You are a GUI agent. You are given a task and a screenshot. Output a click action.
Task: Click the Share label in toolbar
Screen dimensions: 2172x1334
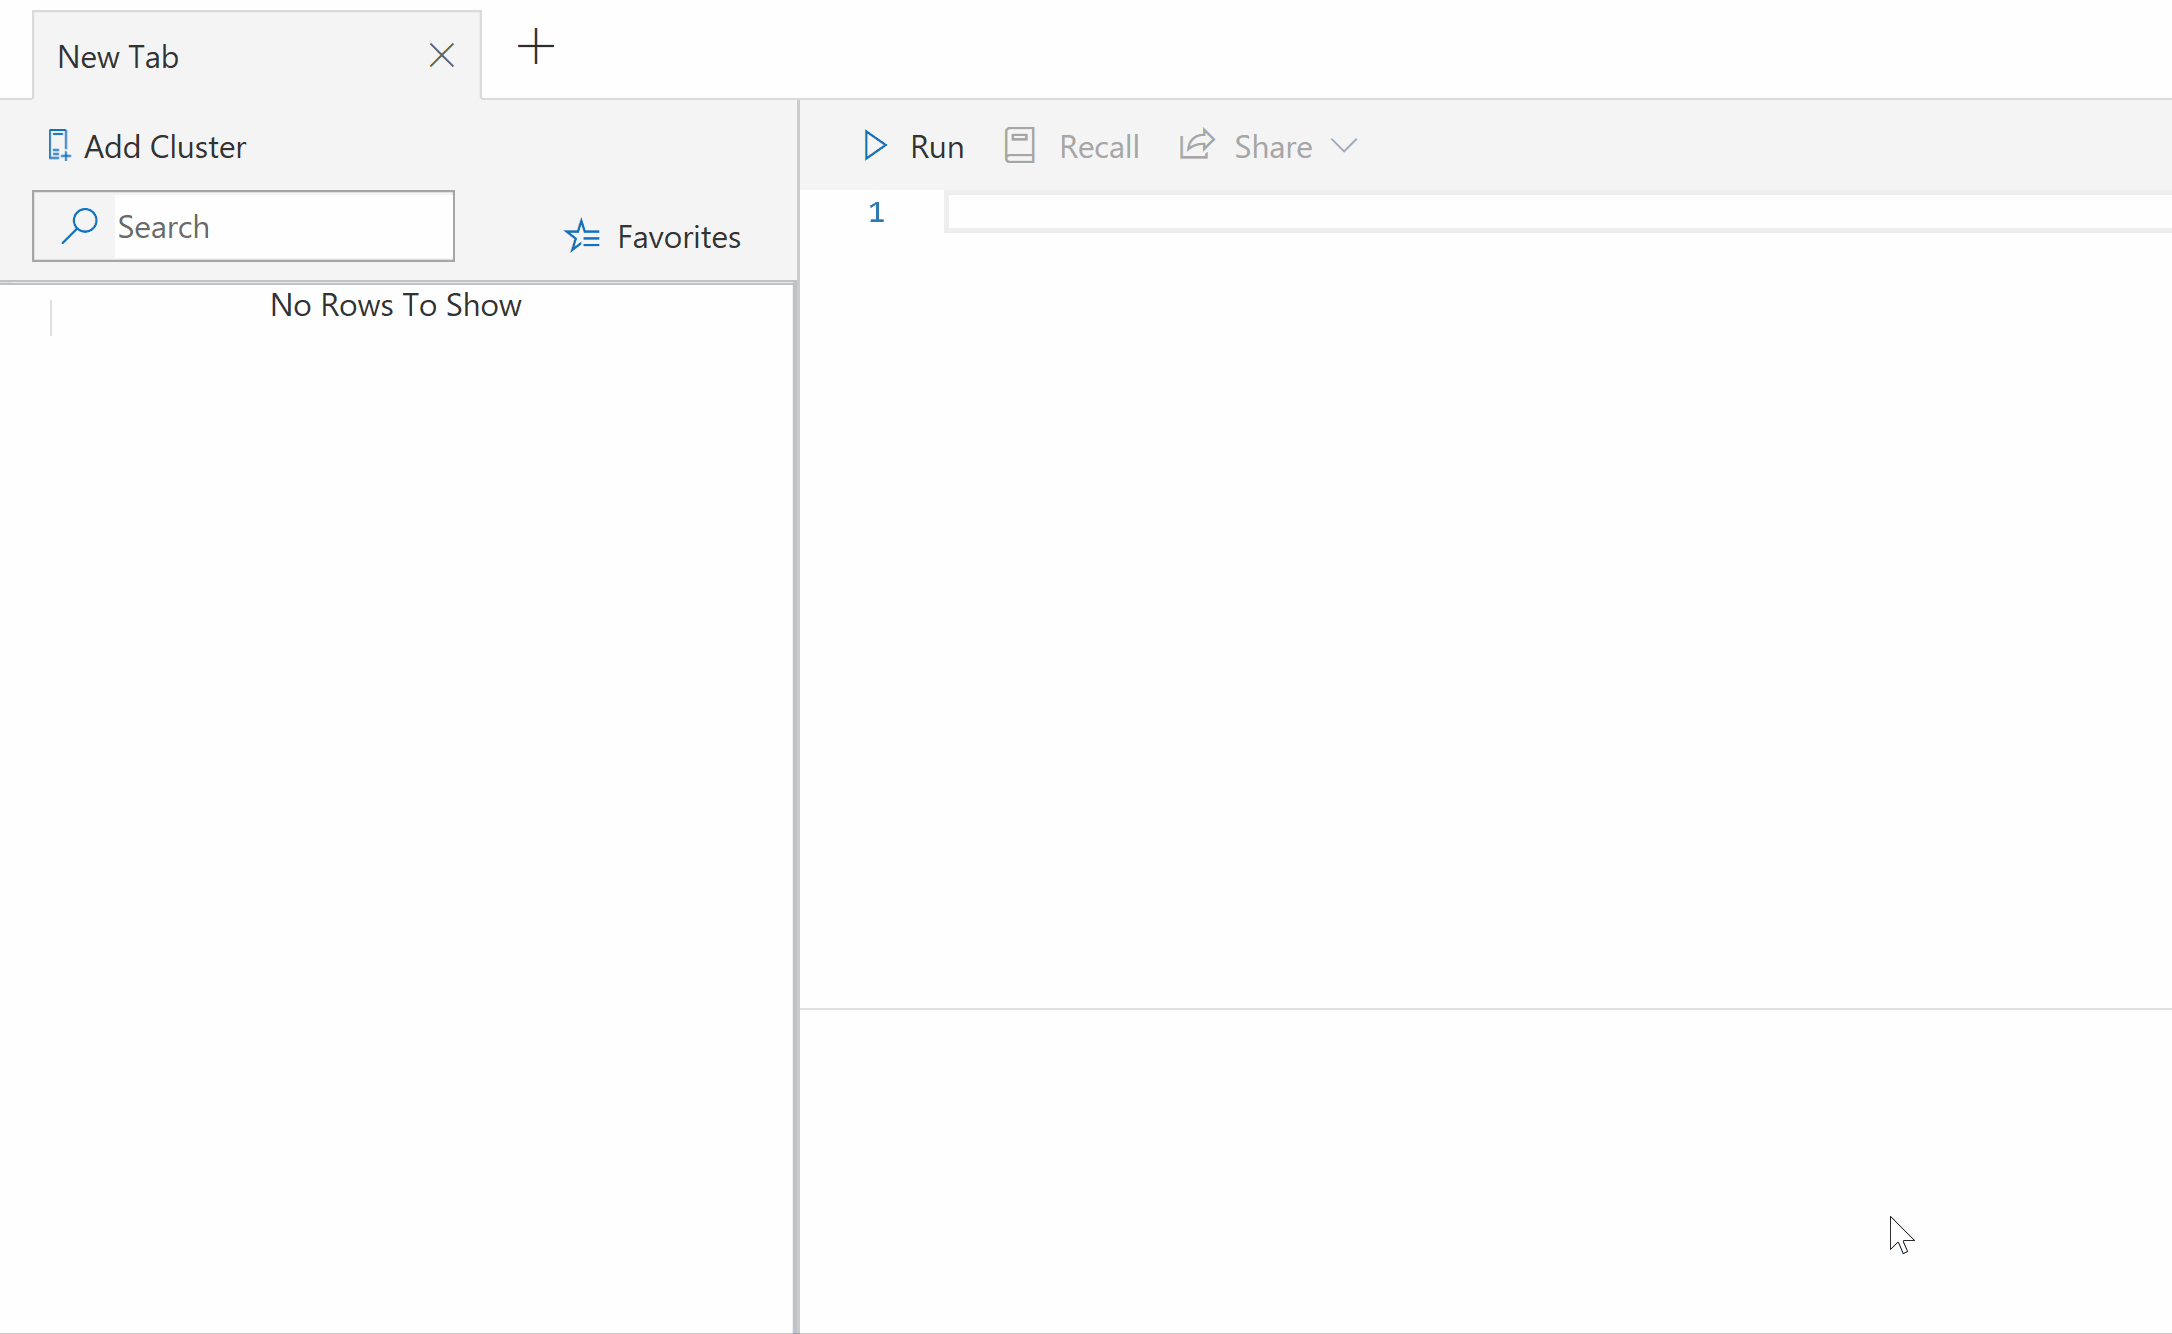(1272, 147)
